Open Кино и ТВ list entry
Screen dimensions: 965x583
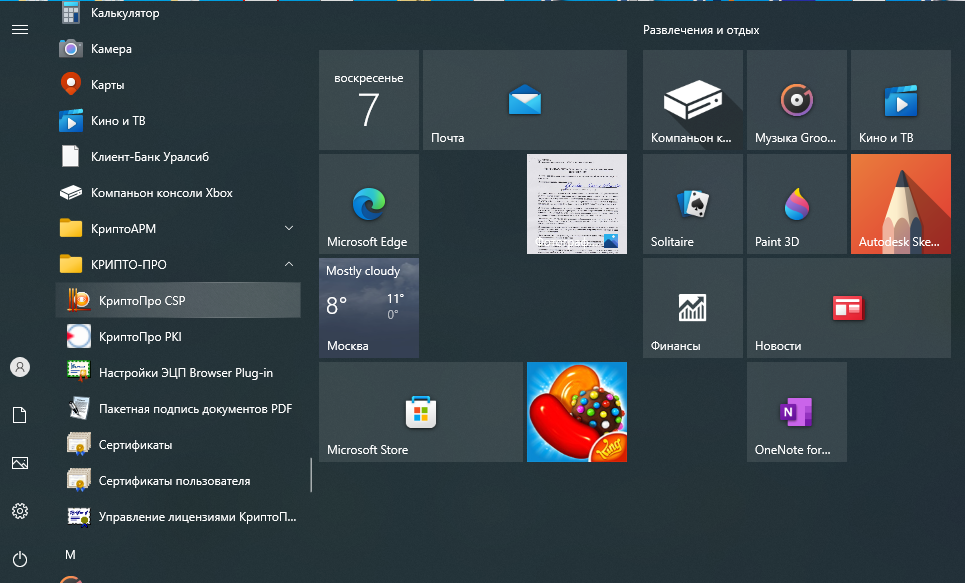click(x=178, y=121)
